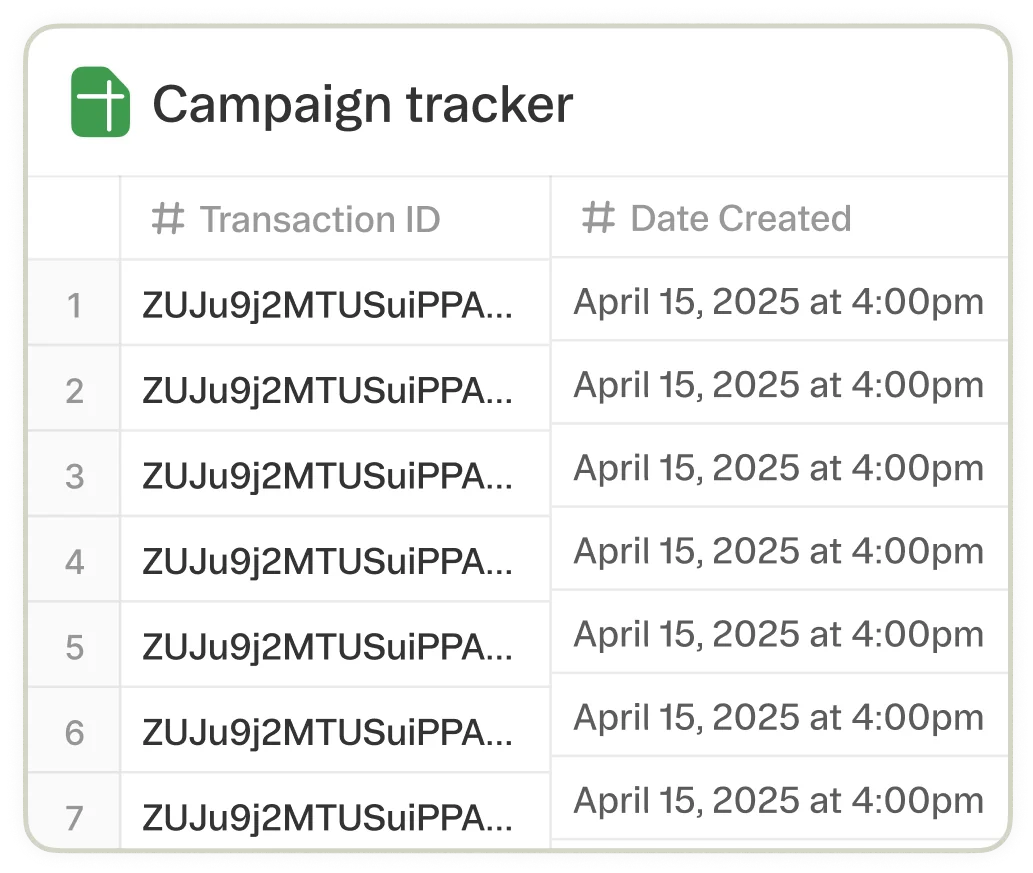Screen dimensions: 1033x873
Task: Click the Date Created cell in row 2
Action: point(778,384)
